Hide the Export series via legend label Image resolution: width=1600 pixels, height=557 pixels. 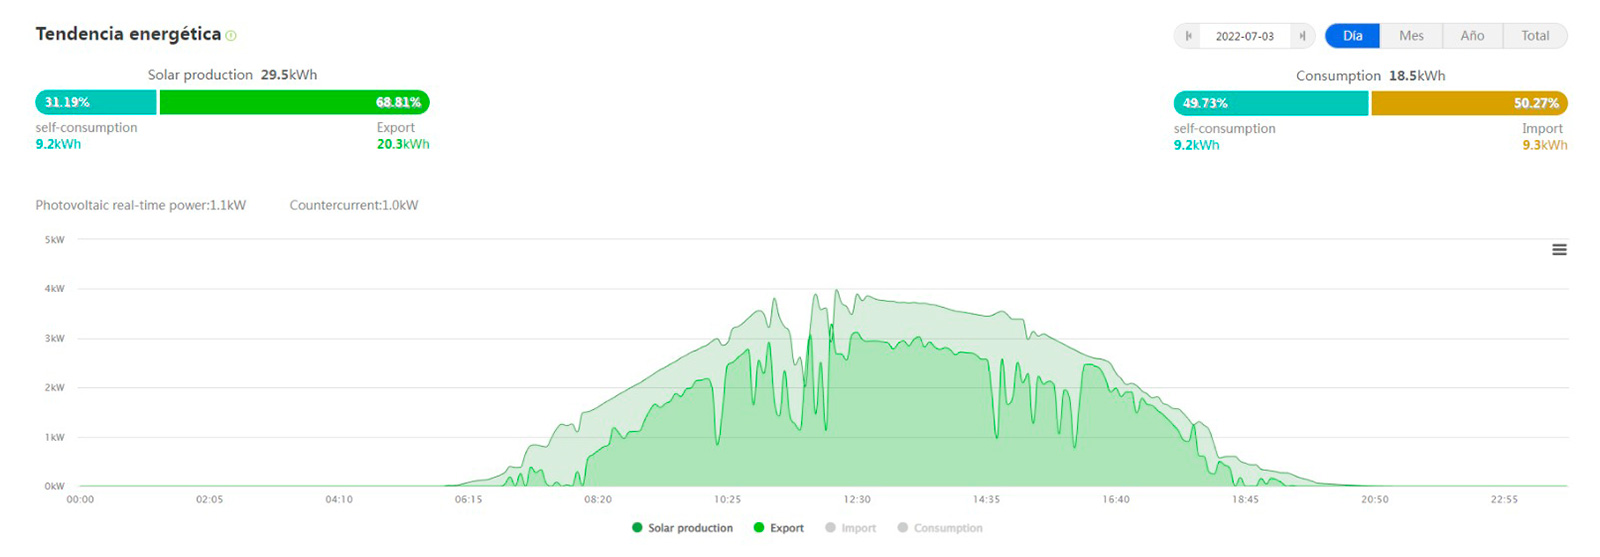coord(786,528)
